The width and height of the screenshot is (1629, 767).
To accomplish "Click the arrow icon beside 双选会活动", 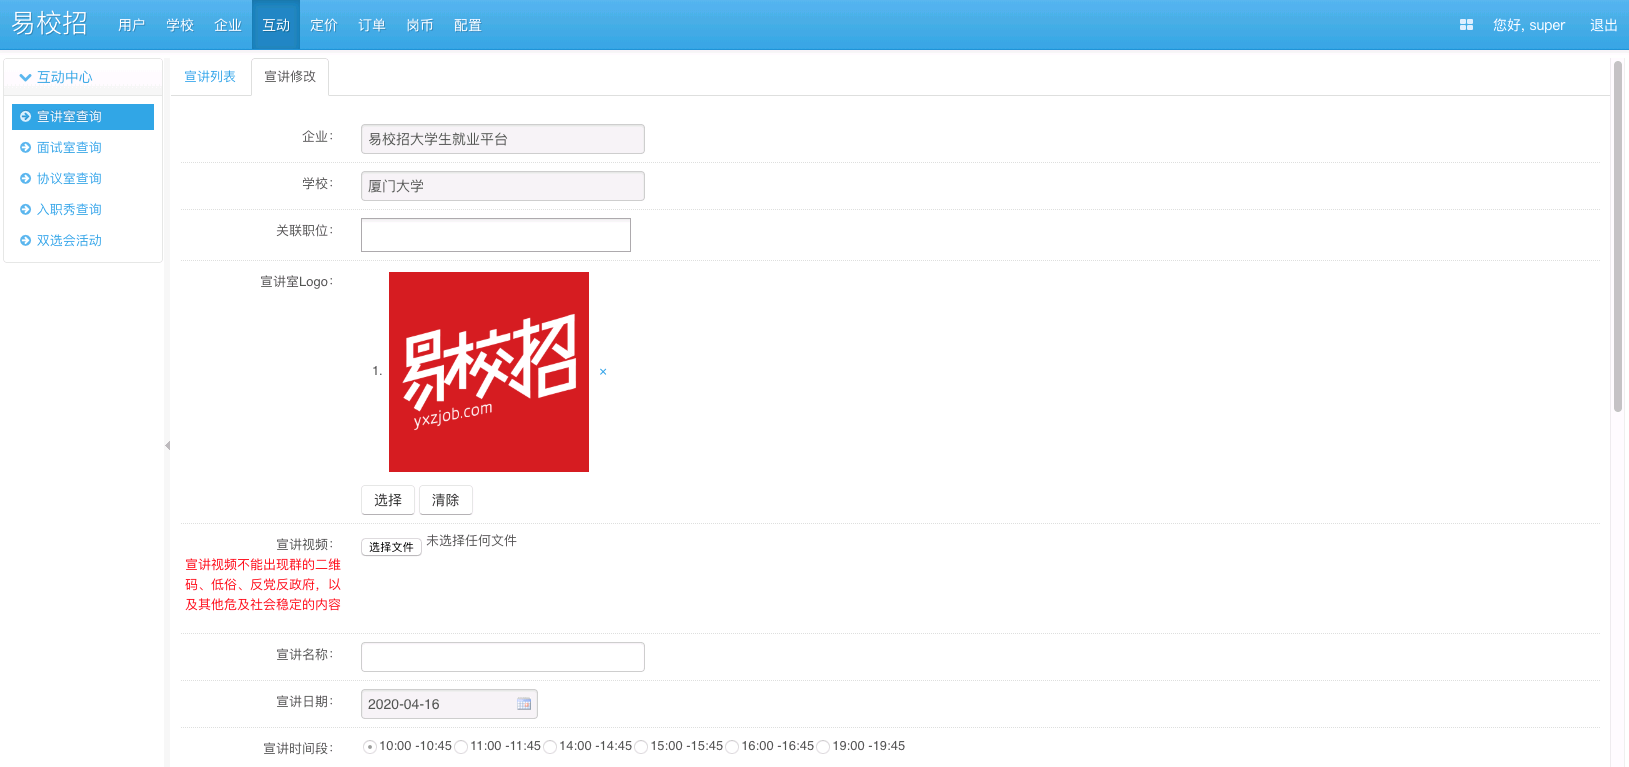I will click(x=26, y=241).
